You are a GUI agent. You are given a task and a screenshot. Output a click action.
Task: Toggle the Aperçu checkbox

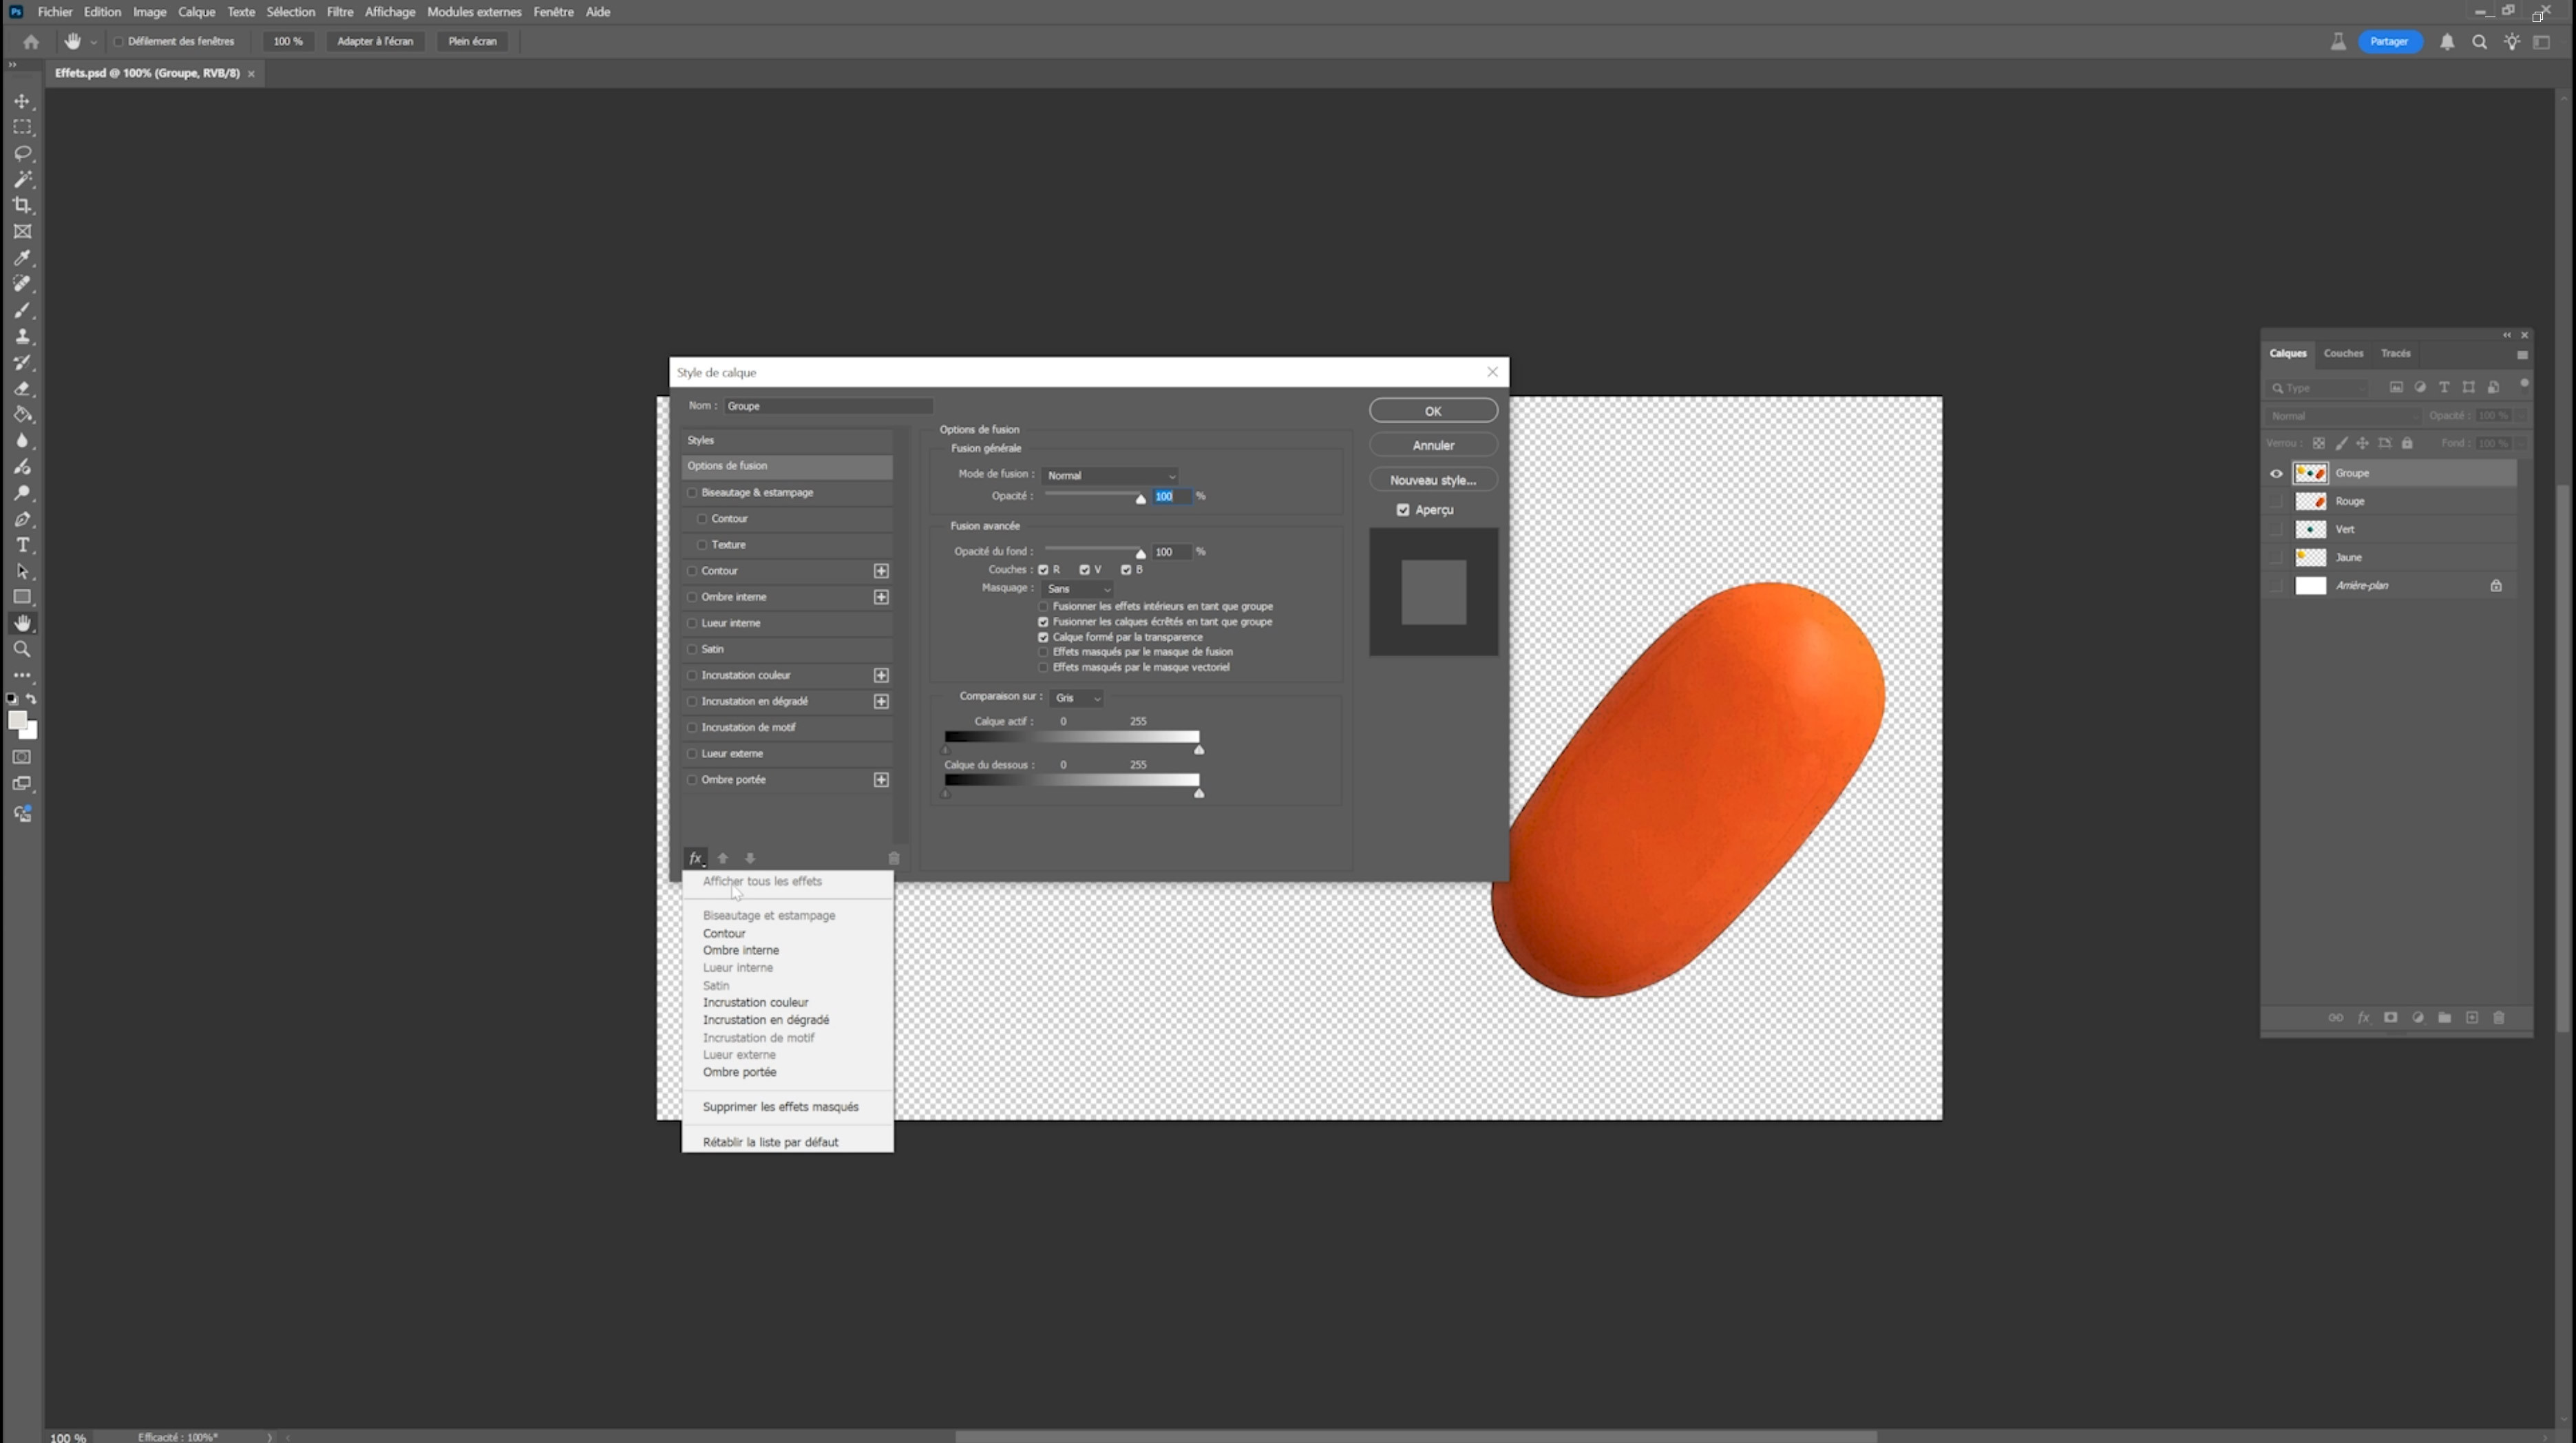(x=1403, y=510)
